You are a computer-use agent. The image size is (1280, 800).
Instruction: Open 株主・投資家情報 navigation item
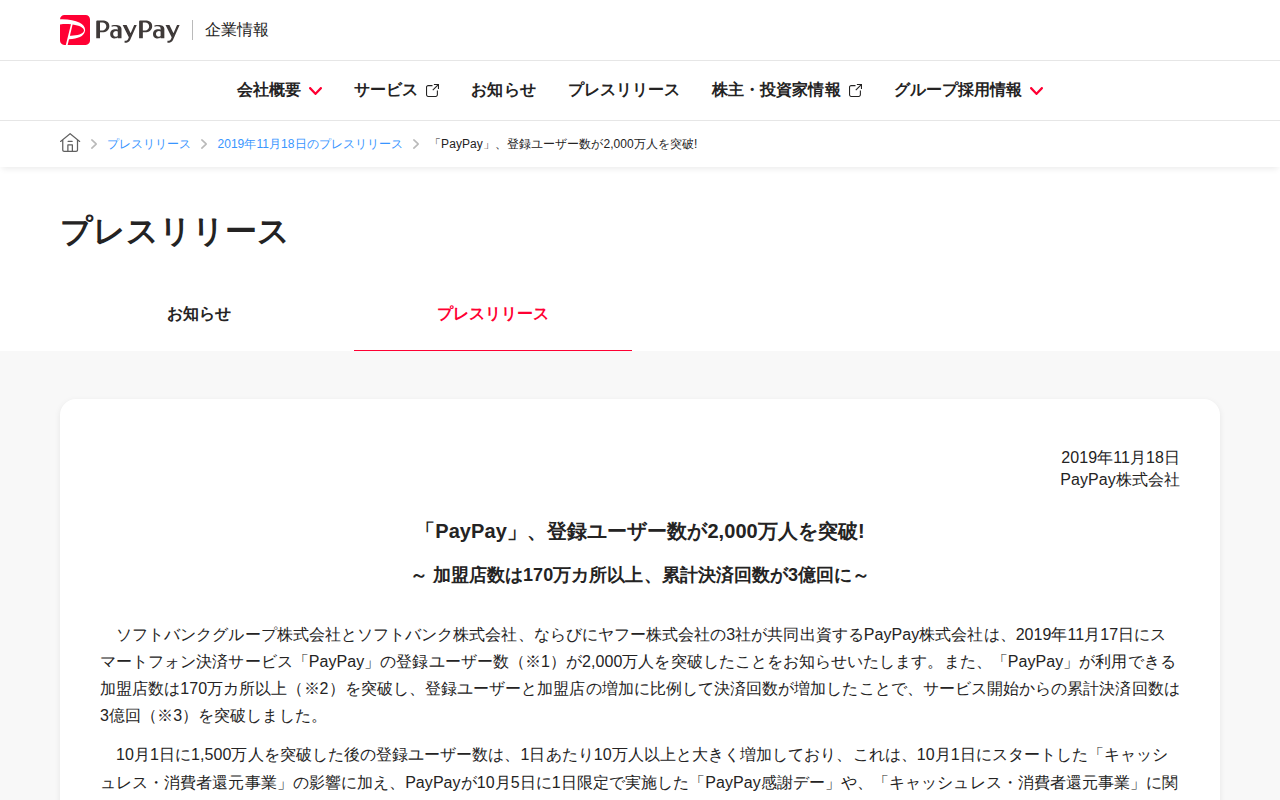787,90
